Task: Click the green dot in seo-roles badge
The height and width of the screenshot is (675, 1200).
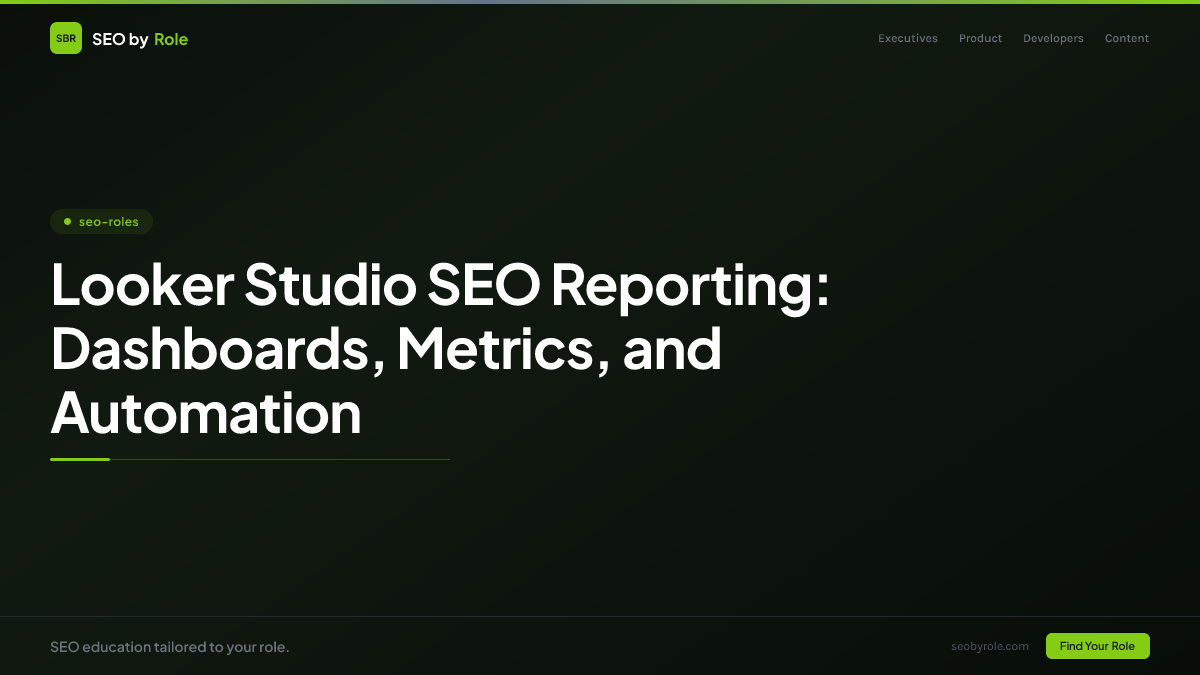Action: coord(67,221)
